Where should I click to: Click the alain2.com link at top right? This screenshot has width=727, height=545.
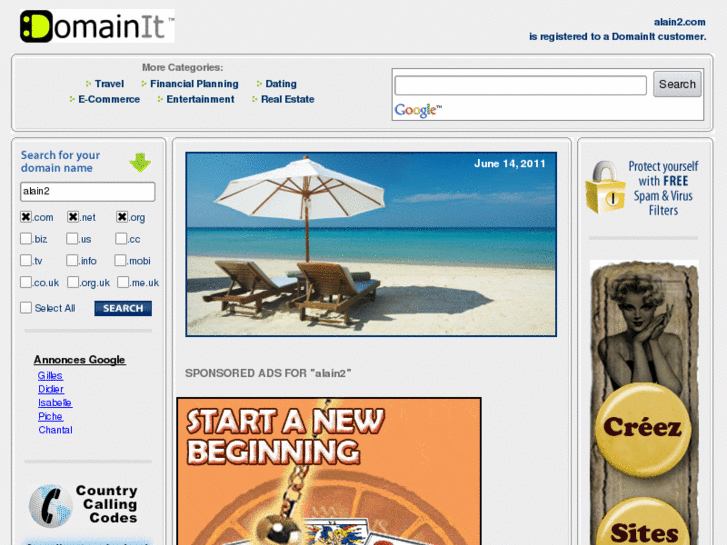point(679,22)
